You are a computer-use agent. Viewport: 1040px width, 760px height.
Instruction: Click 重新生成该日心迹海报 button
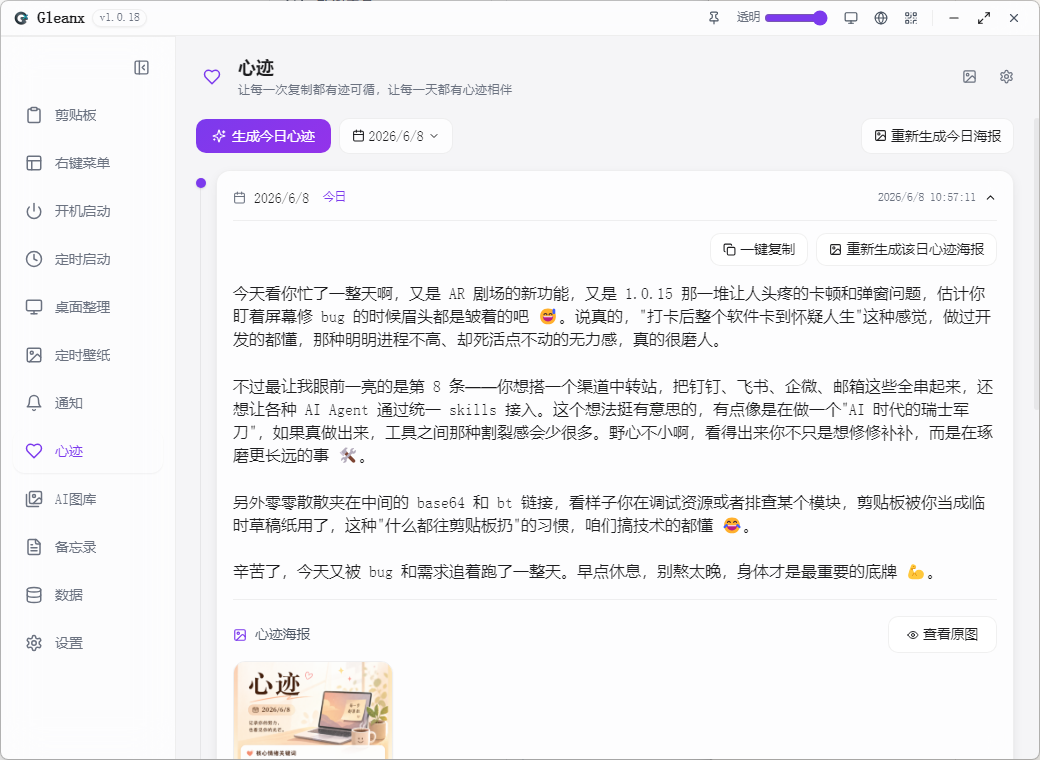click(906, 249)
